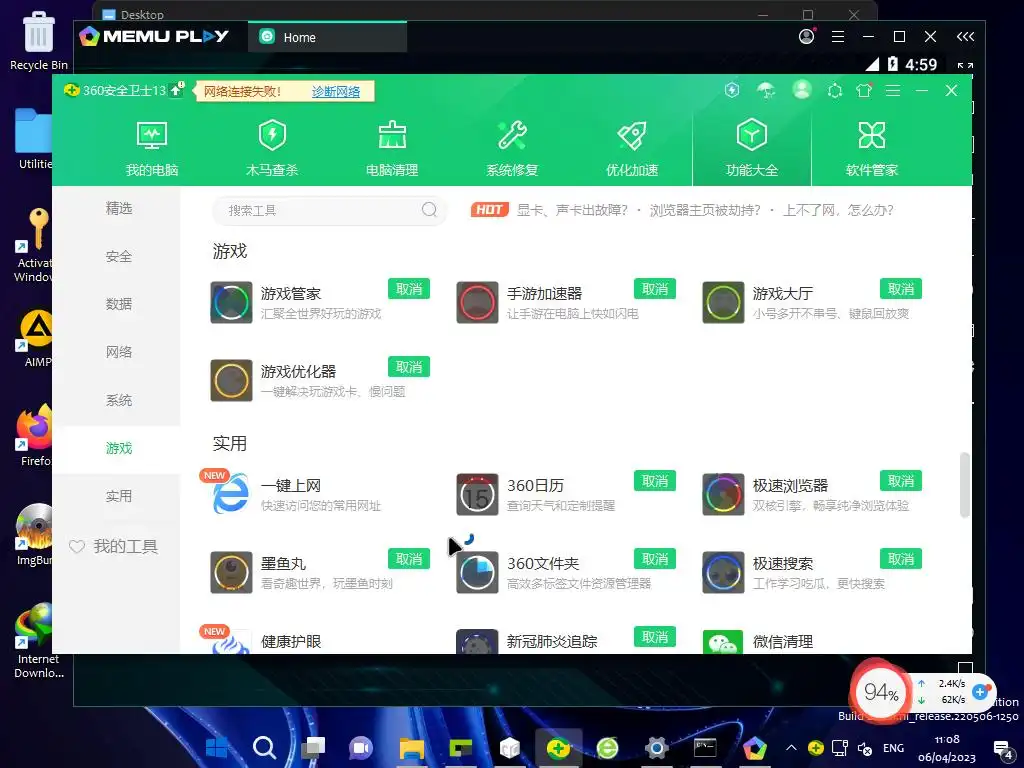Collapse MEmu sidebar with triple chevron
The width and height of the screenshot is (1024, 768).
click(x=965, y=37)
